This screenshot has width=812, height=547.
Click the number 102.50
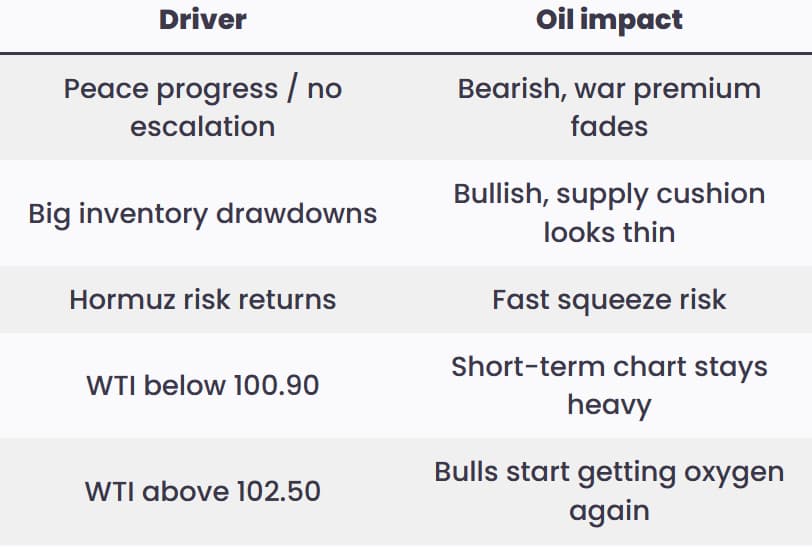click(x=278, y=491)
